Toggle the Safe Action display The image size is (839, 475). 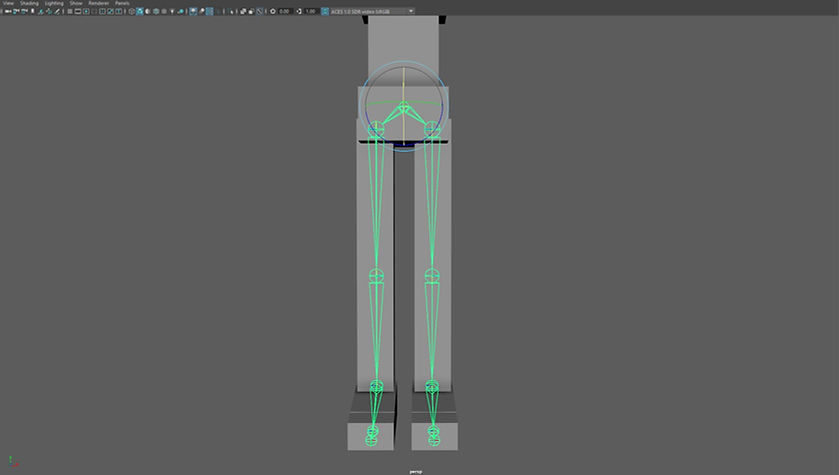tap(110, 11)
